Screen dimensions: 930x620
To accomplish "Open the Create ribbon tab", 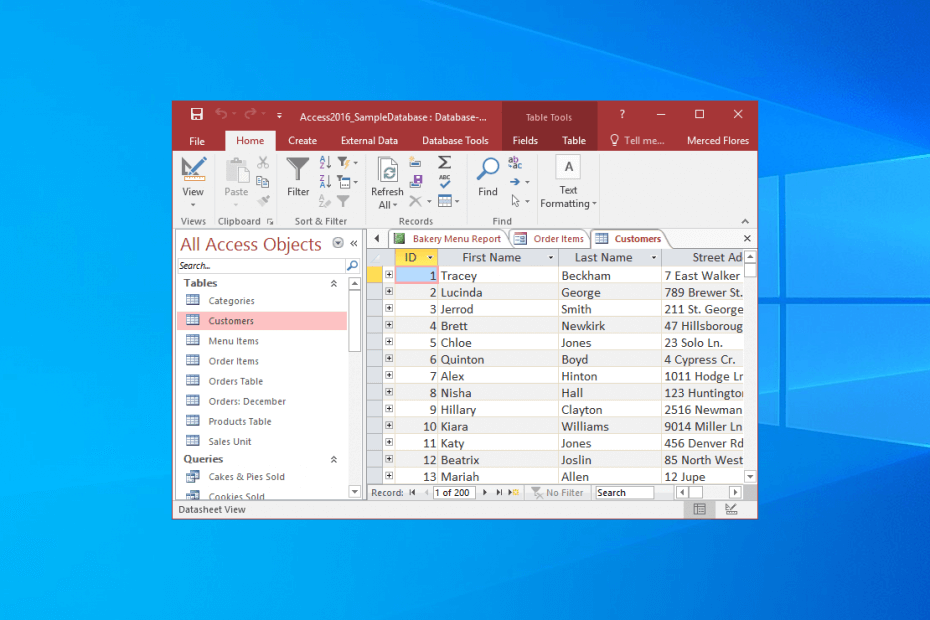I will 302,141.
